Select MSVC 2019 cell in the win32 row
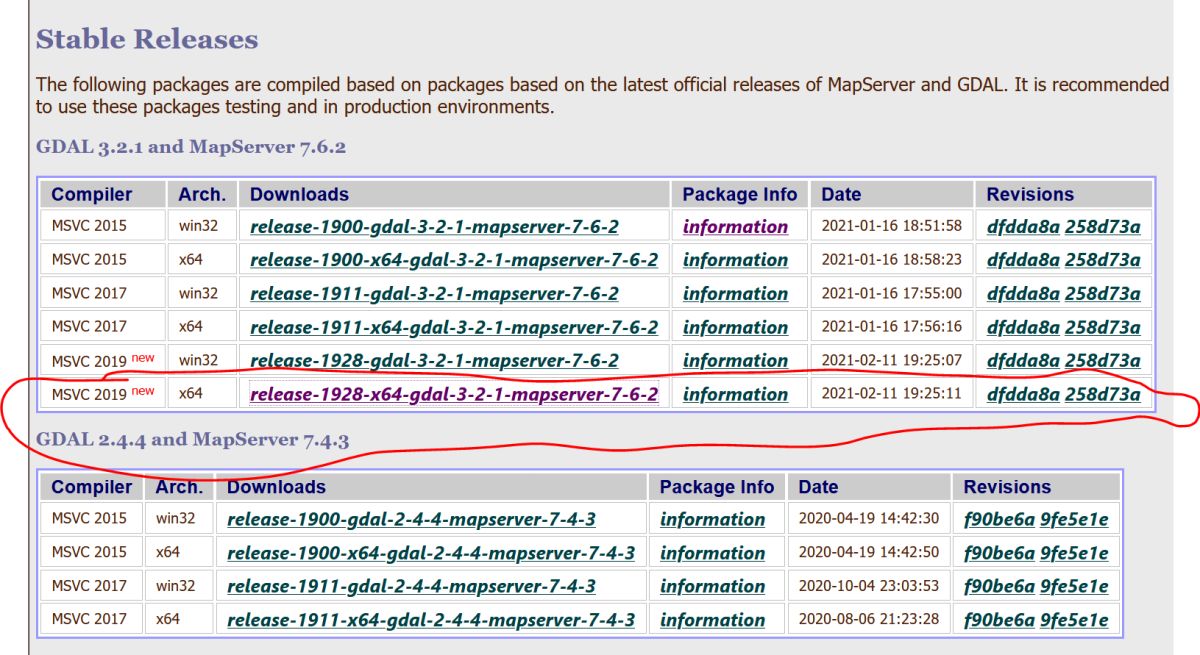This screenshot has width=1200, height=655. tap(104, 360)
